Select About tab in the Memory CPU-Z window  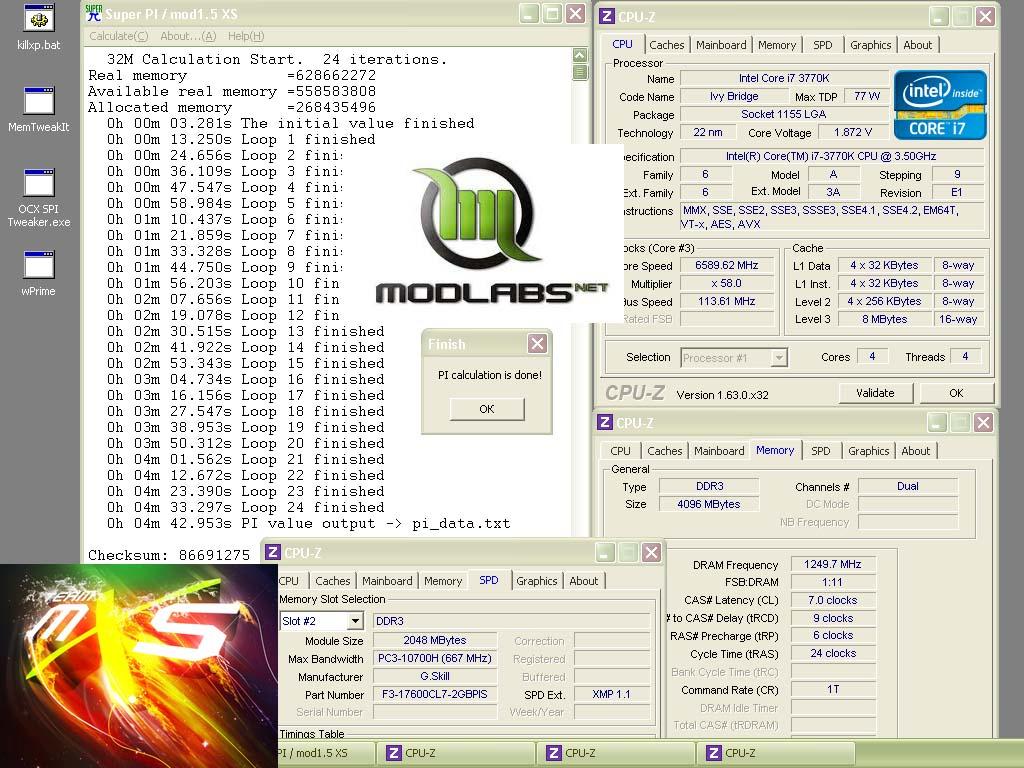click(916, 451)
